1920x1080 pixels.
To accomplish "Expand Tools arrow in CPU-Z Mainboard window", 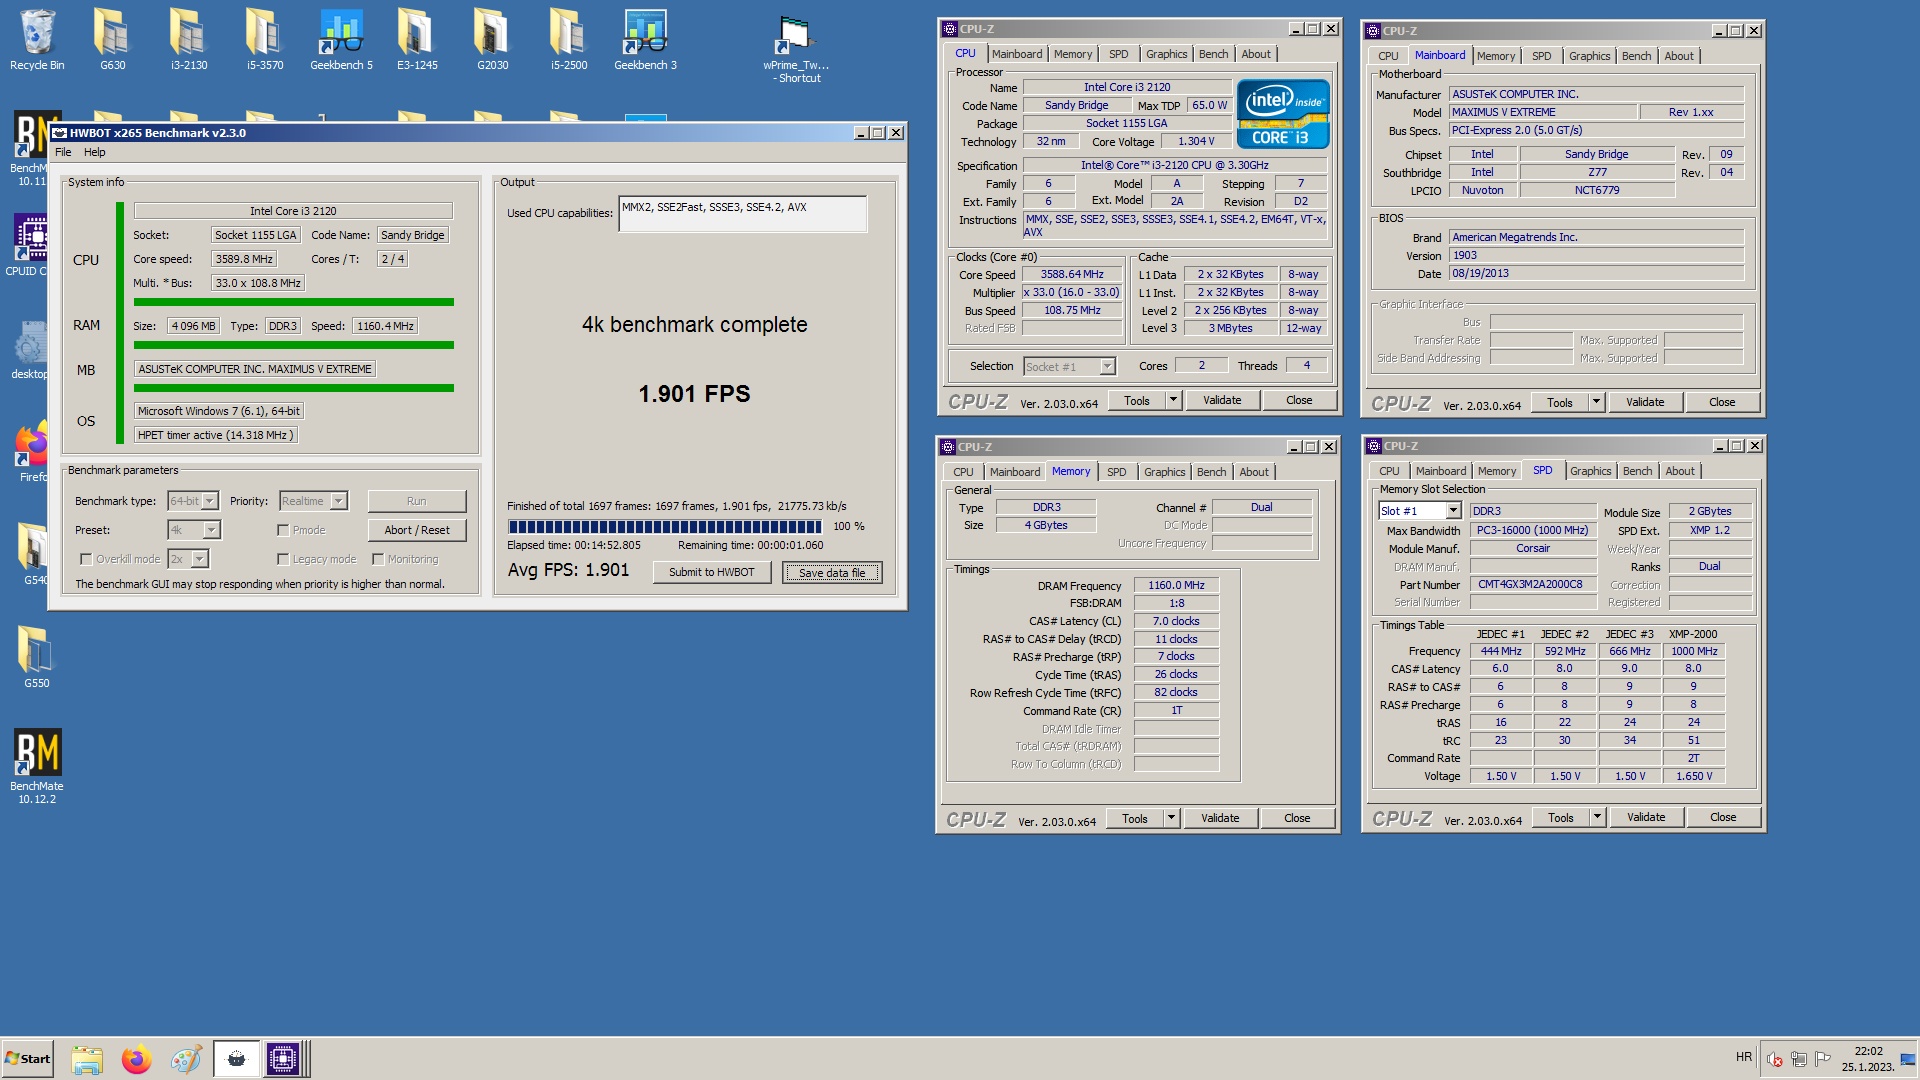I will tap(1596, 402).
